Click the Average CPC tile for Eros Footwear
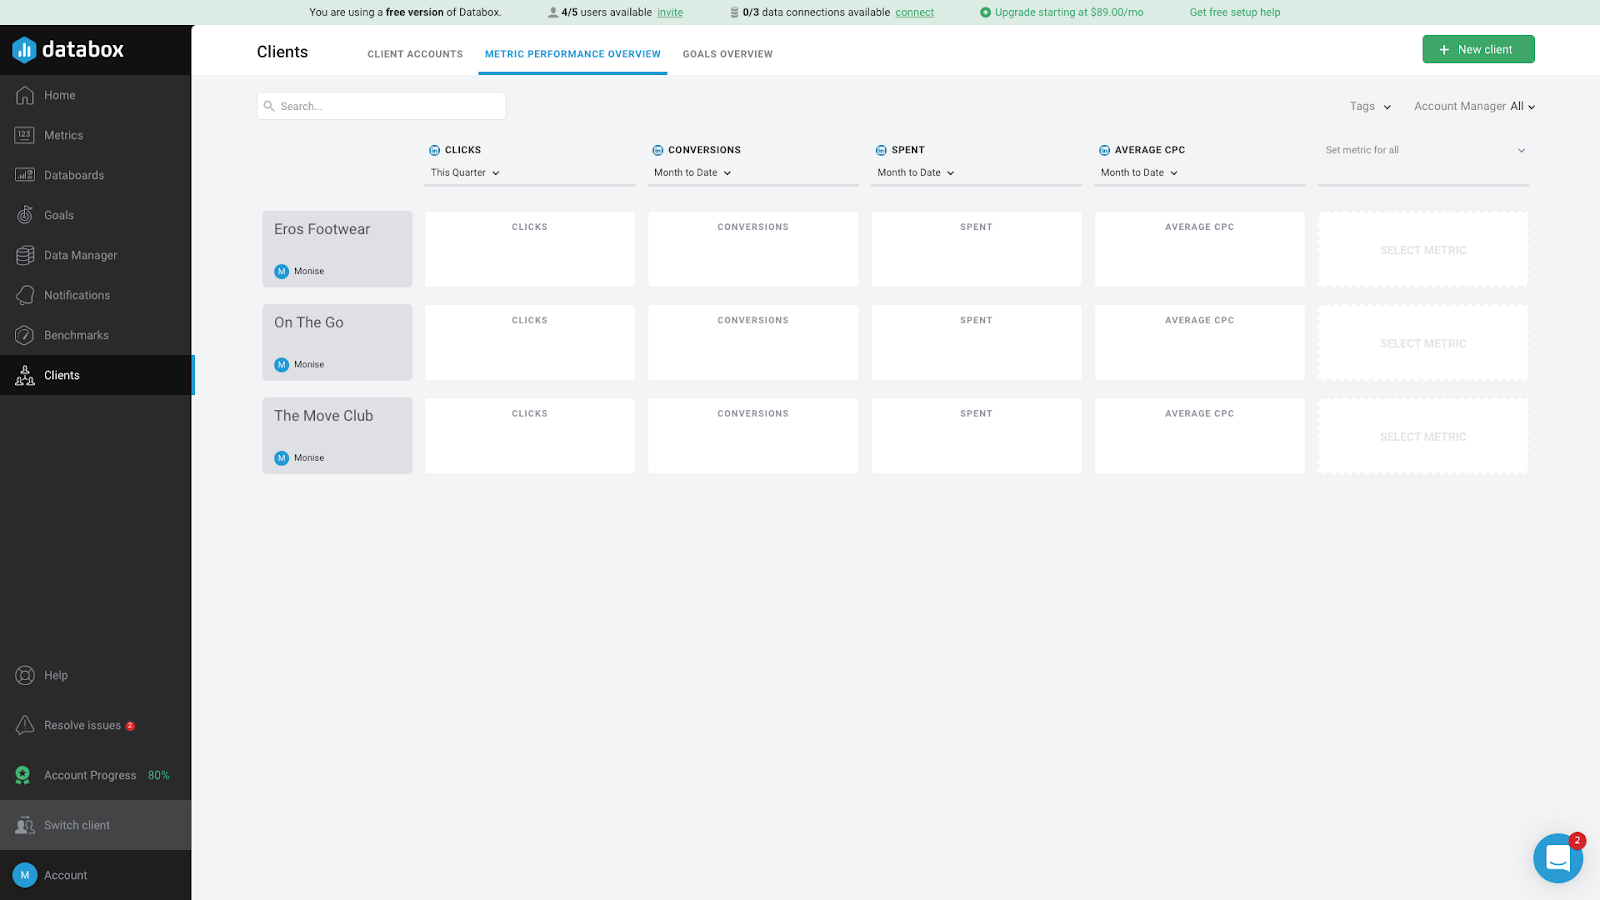Screen dimensions: 1600x900 tap(1200, 249)
